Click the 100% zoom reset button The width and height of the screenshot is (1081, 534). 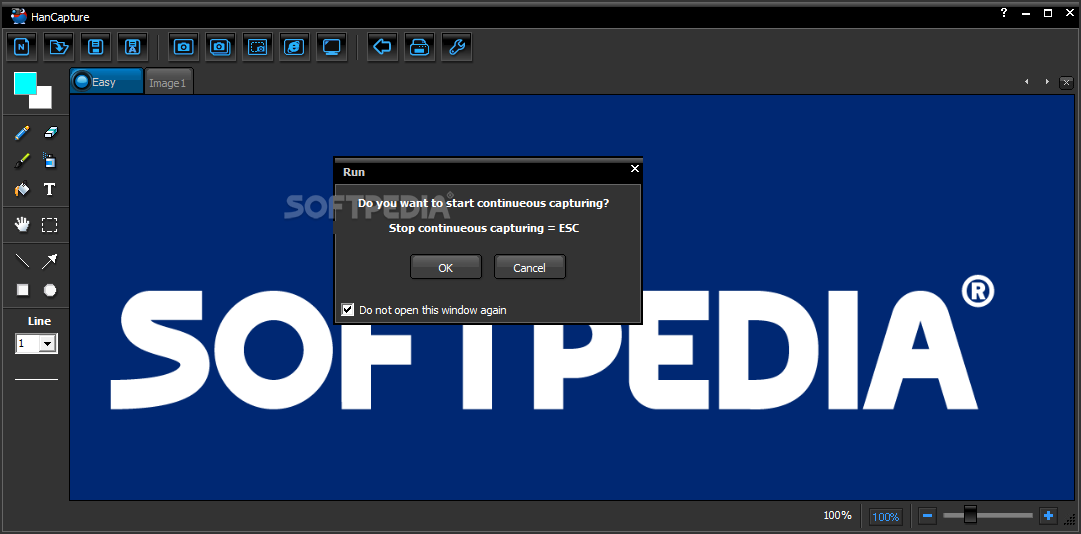[x=886, y=516]
